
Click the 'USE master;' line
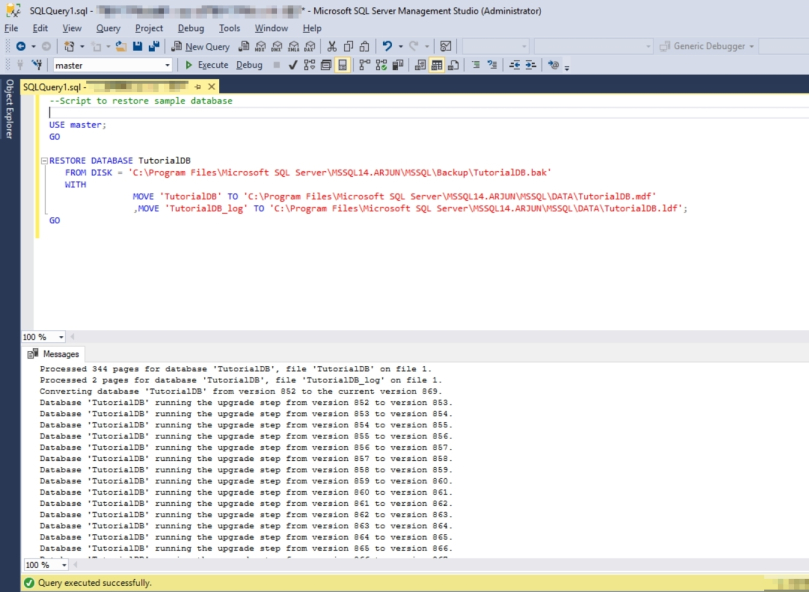(78, 125)
